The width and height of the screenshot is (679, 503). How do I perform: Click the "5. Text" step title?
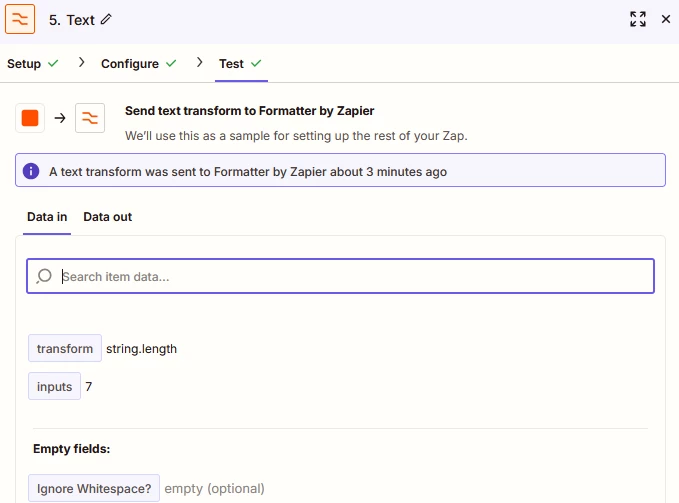pos(71,20)
